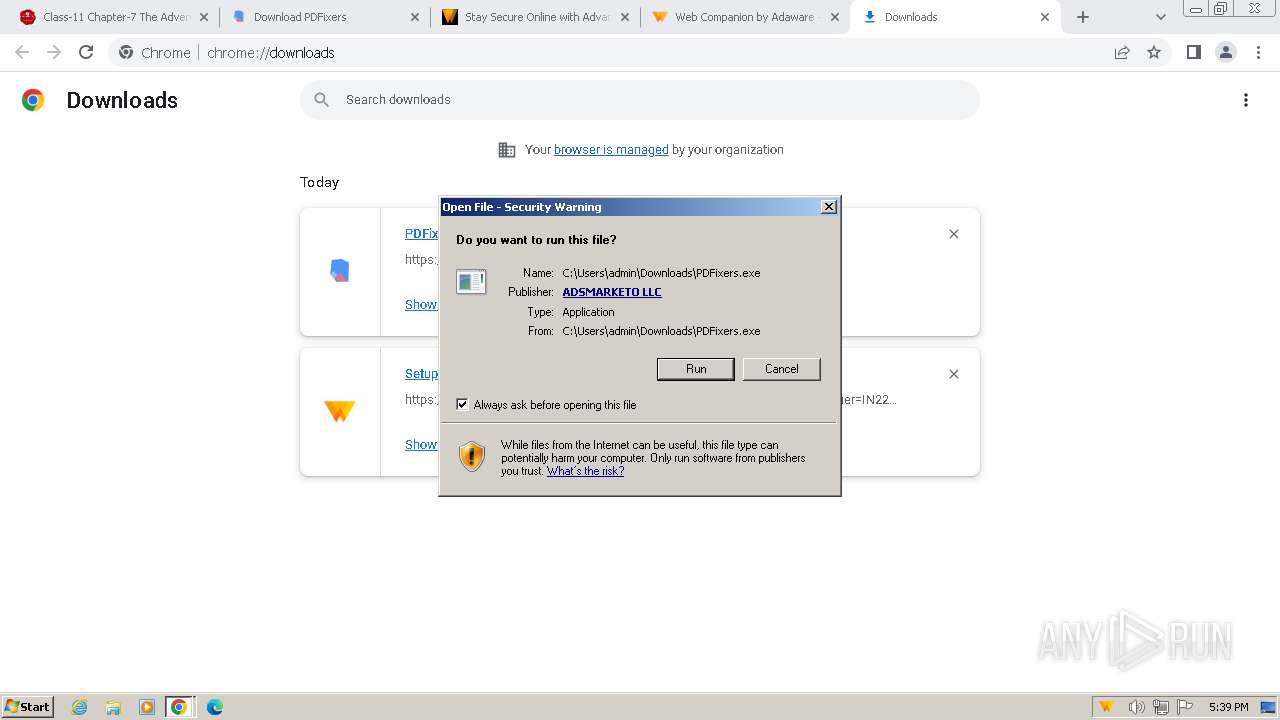The height and width of the screenshot is (720, 1280).
Task: Bookmark this page with star icon
Action: (1154, 52)
